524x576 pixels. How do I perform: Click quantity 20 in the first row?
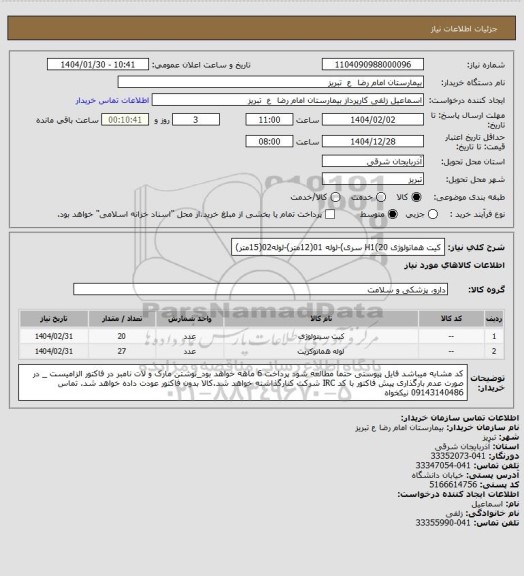click(x=122, y=336)
